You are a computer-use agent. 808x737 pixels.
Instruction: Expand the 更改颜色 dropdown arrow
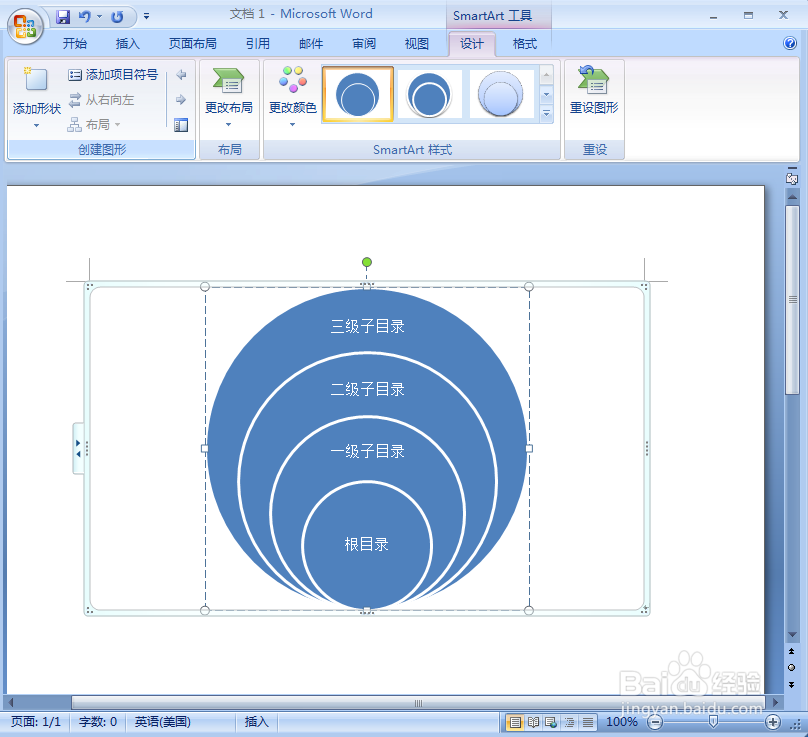pyautogui.click(x=292, y=125)
